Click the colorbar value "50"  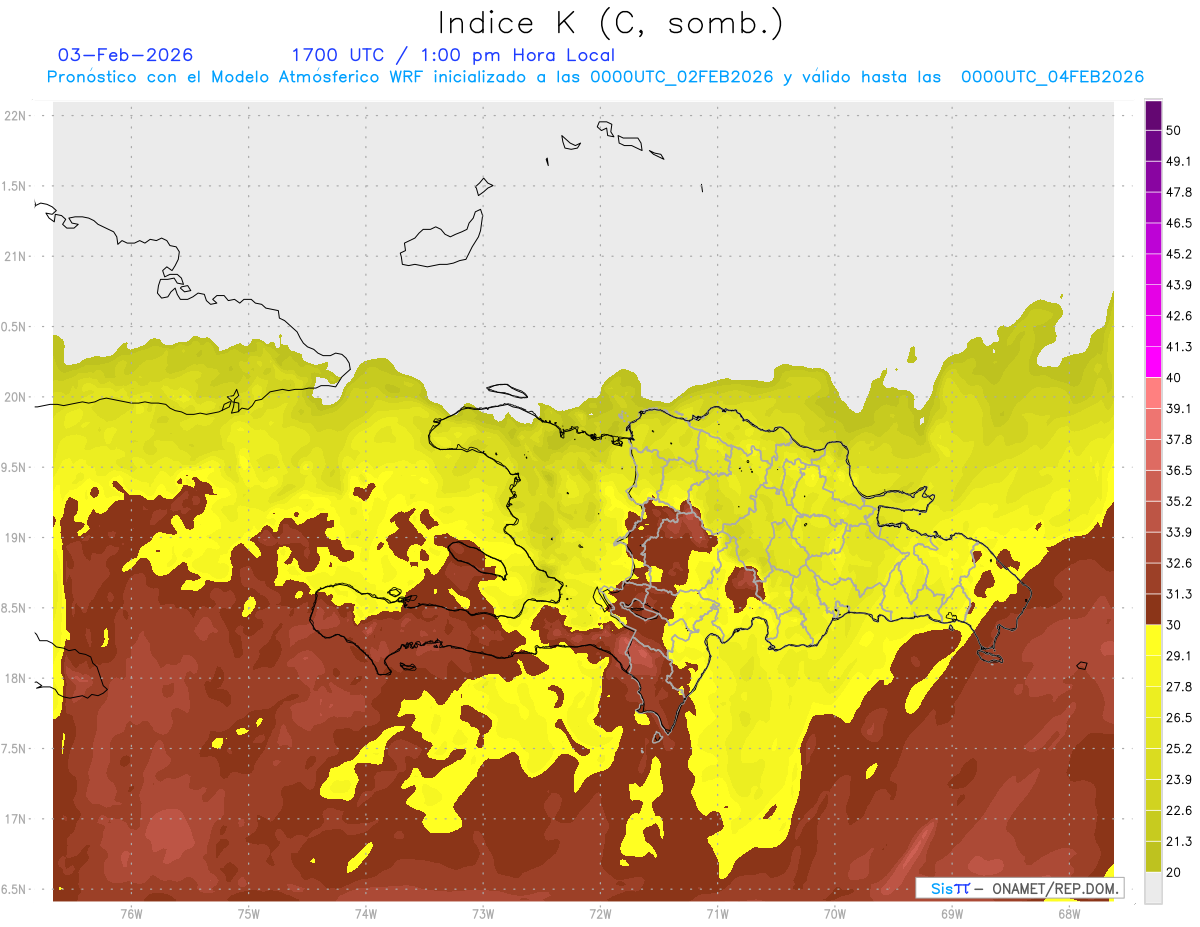pyautogui.click(x=1173, y=130)
